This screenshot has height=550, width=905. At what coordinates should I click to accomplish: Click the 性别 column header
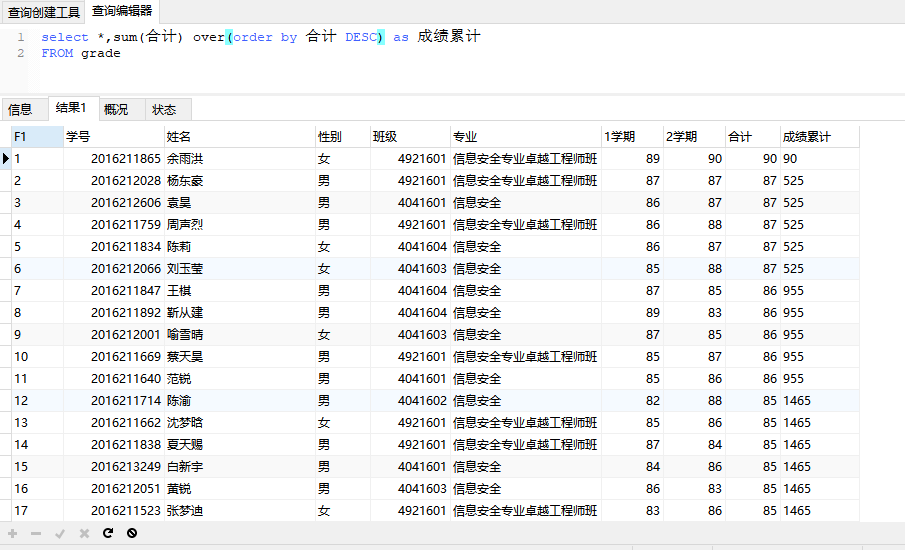(x=343, y=137)
